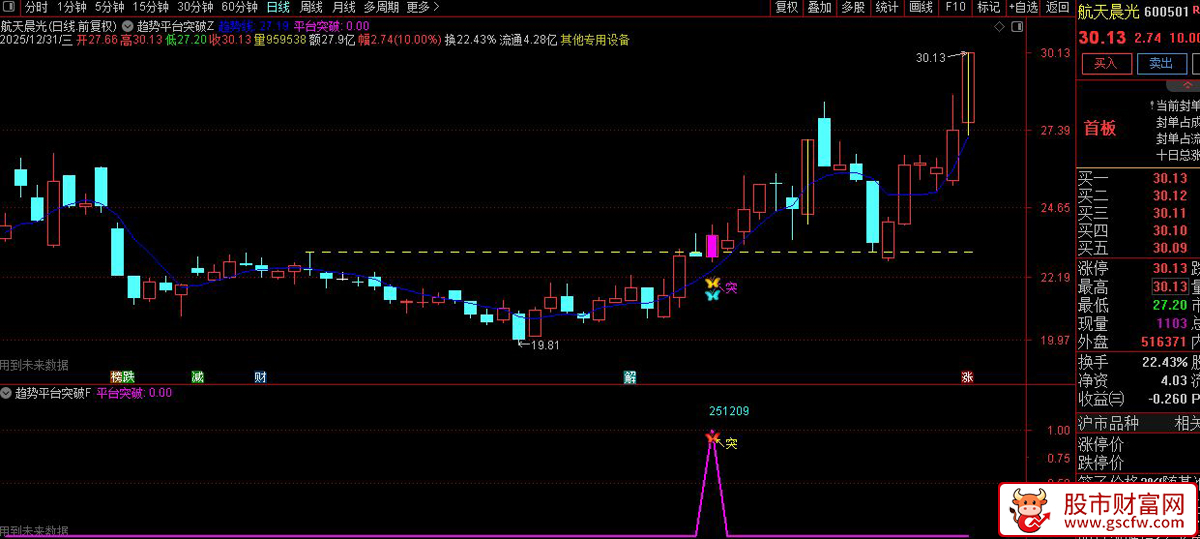Click the stock name 航天晨光 in the quote header

tap(1109, 12)
